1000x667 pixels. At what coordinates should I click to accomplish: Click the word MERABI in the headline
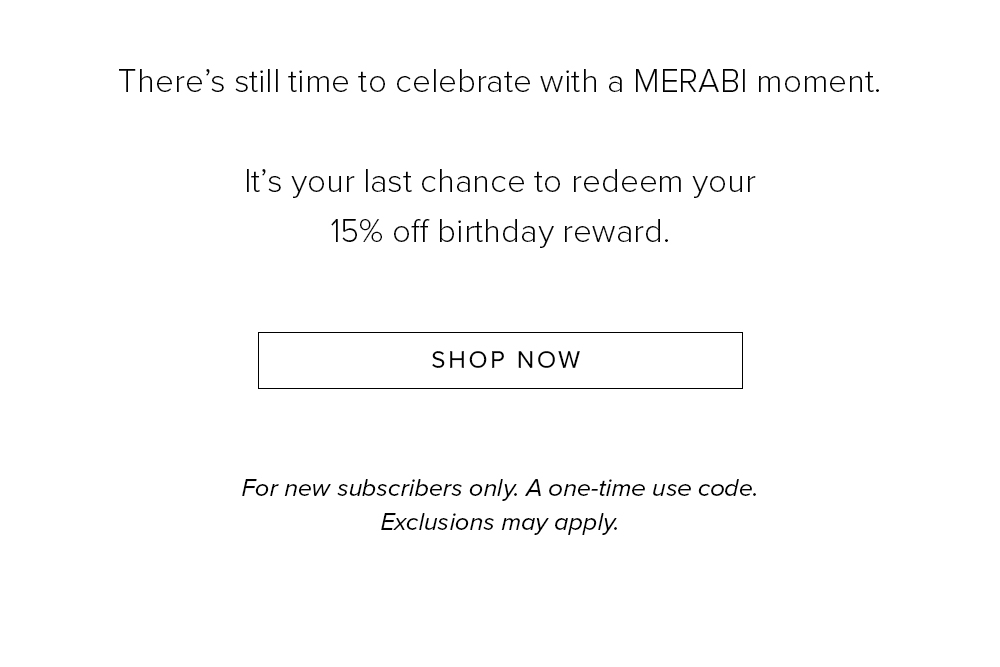[x=690, y=82]
